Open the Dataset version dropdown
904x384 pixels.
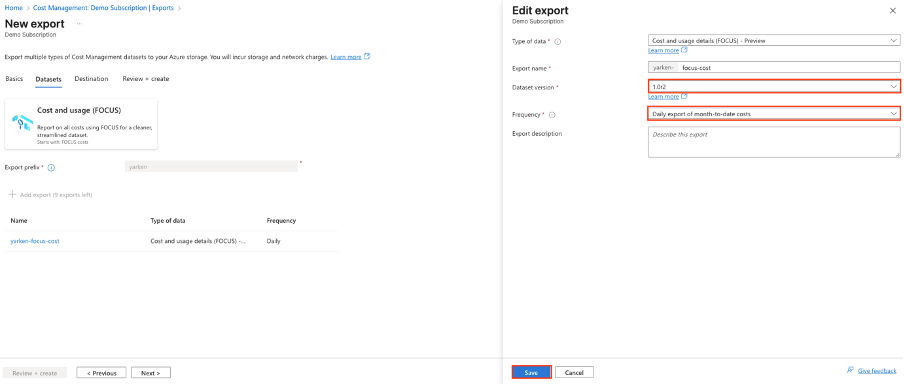click(x=774, y=86)
